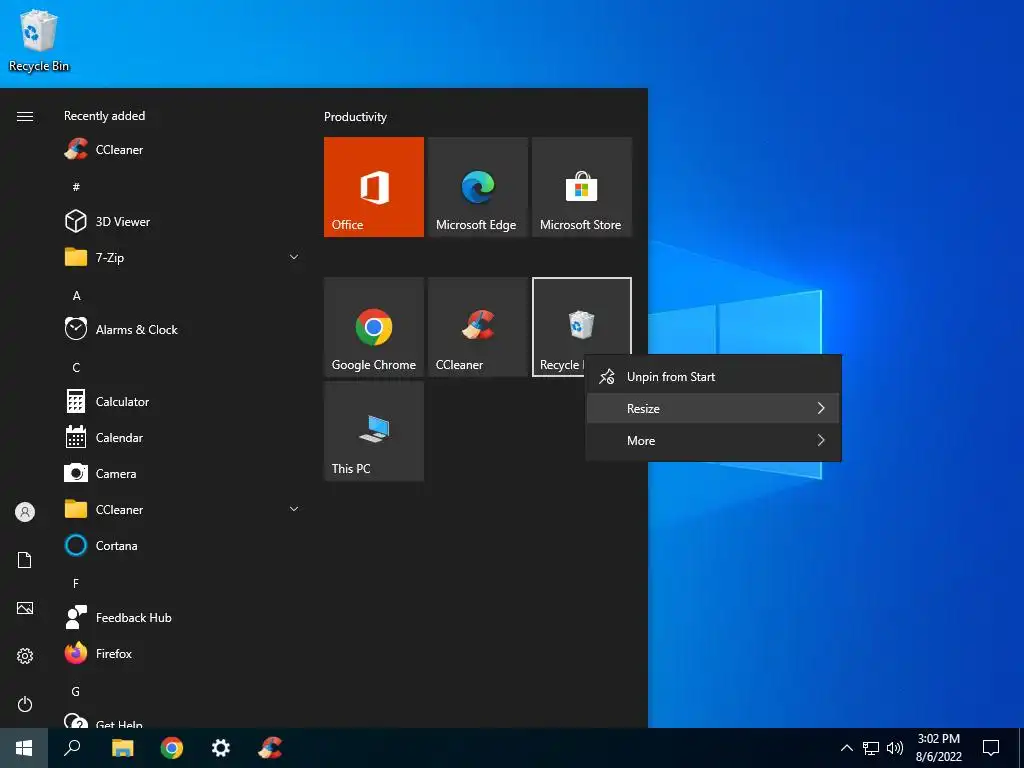Open the Pictures sidebar icon
1024x768 pixels.
[x=25, y=608]
